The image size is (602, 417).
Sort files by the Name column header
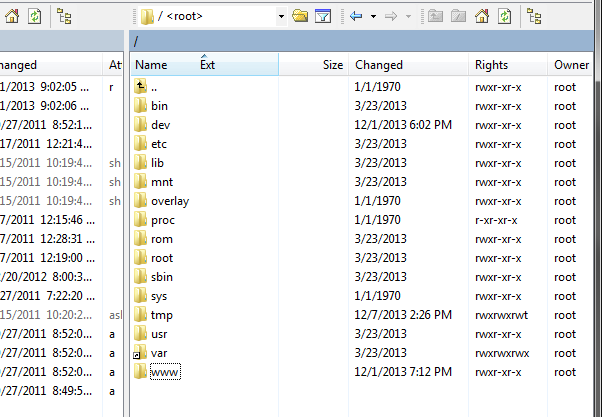pos(151,65)
